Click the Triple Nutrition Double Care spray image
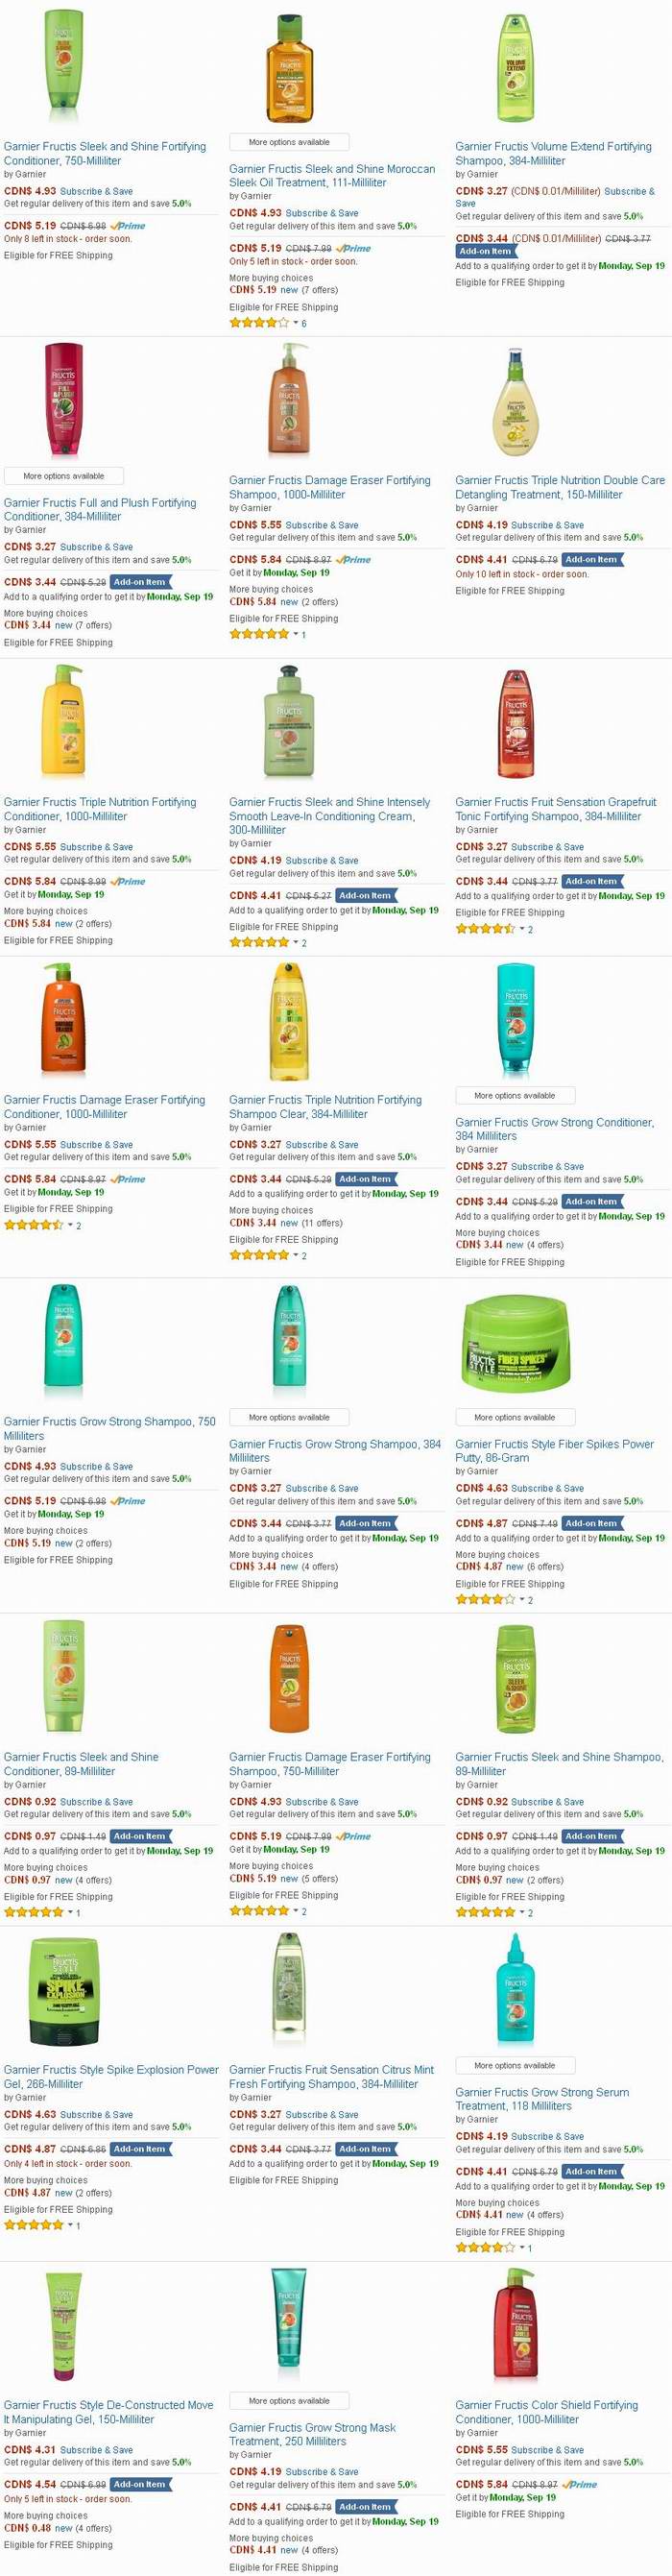This screenshot has height=2576, width=672. click(515, 403)
